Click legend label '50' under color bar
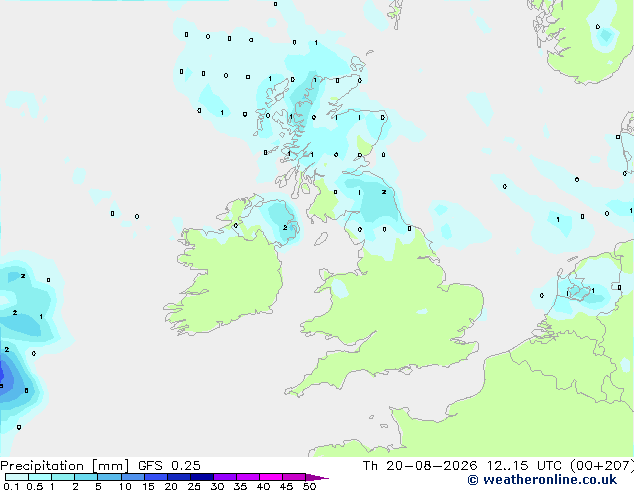634x490 pixels. pyautogui.click(x=309, y=486)
